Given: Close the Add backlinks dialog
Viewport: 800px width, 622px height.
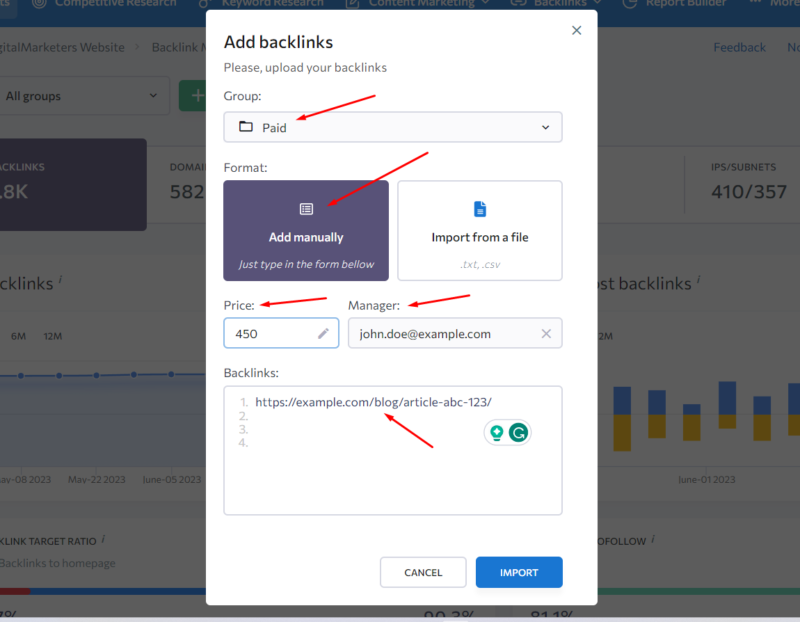Looking at the screenshot, I should 577,31.
